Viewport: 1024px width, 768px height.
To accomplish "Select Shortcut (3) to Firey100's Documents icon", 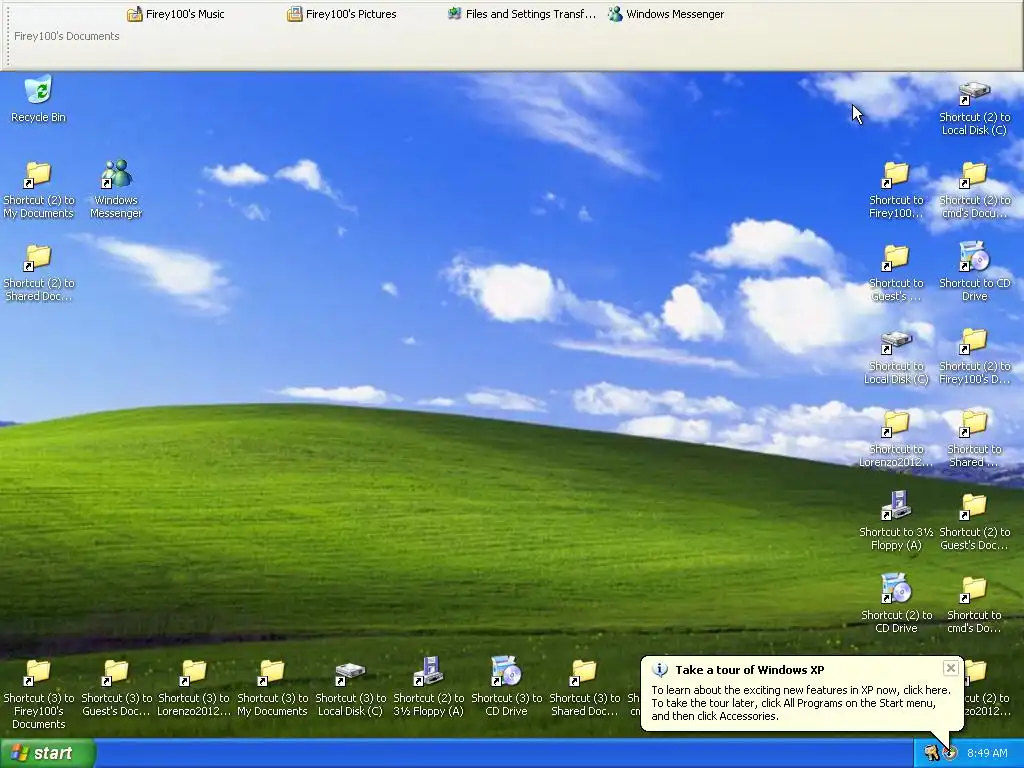I will (39, 693).
